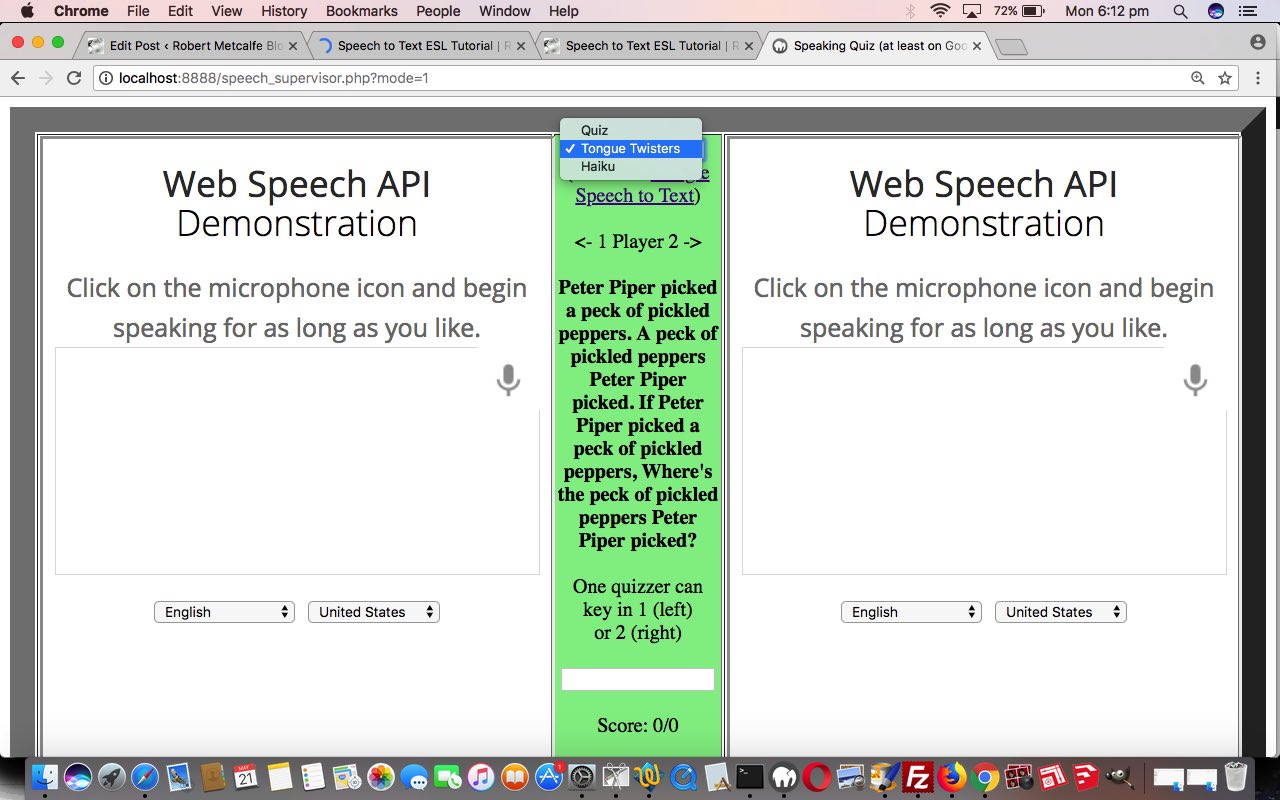Click the Spotlight search icon in menu bar

1180,11
